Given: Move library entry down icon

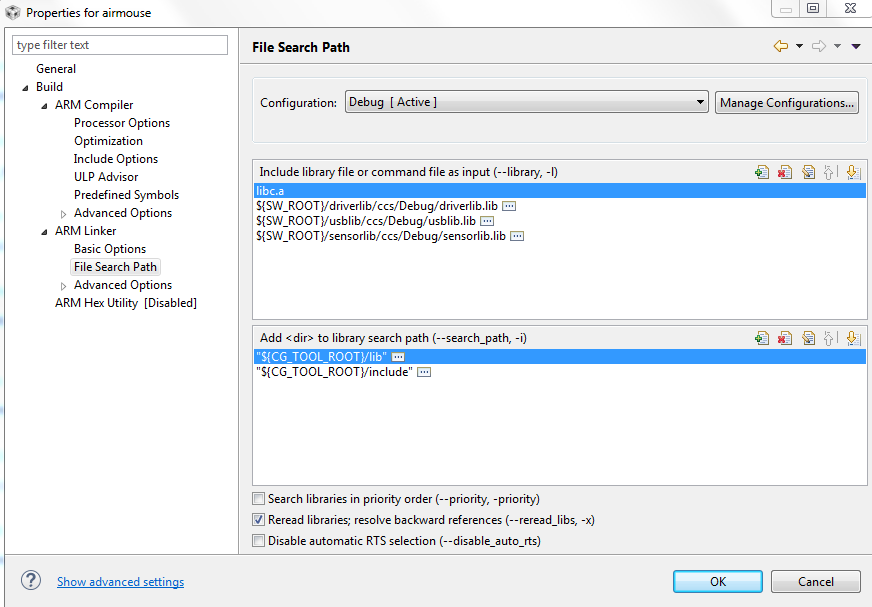Looking at the screenshot, I should [853, 172].
